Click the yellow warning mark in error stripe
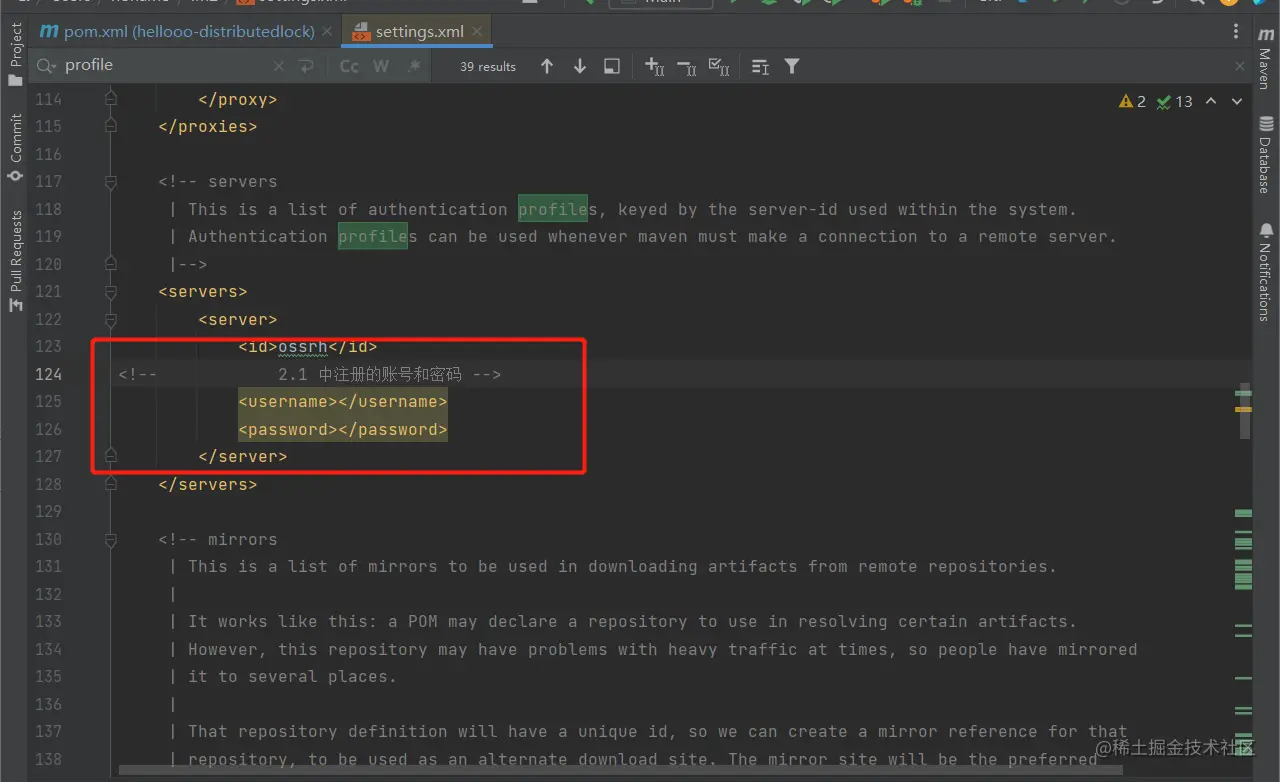 1243,409
